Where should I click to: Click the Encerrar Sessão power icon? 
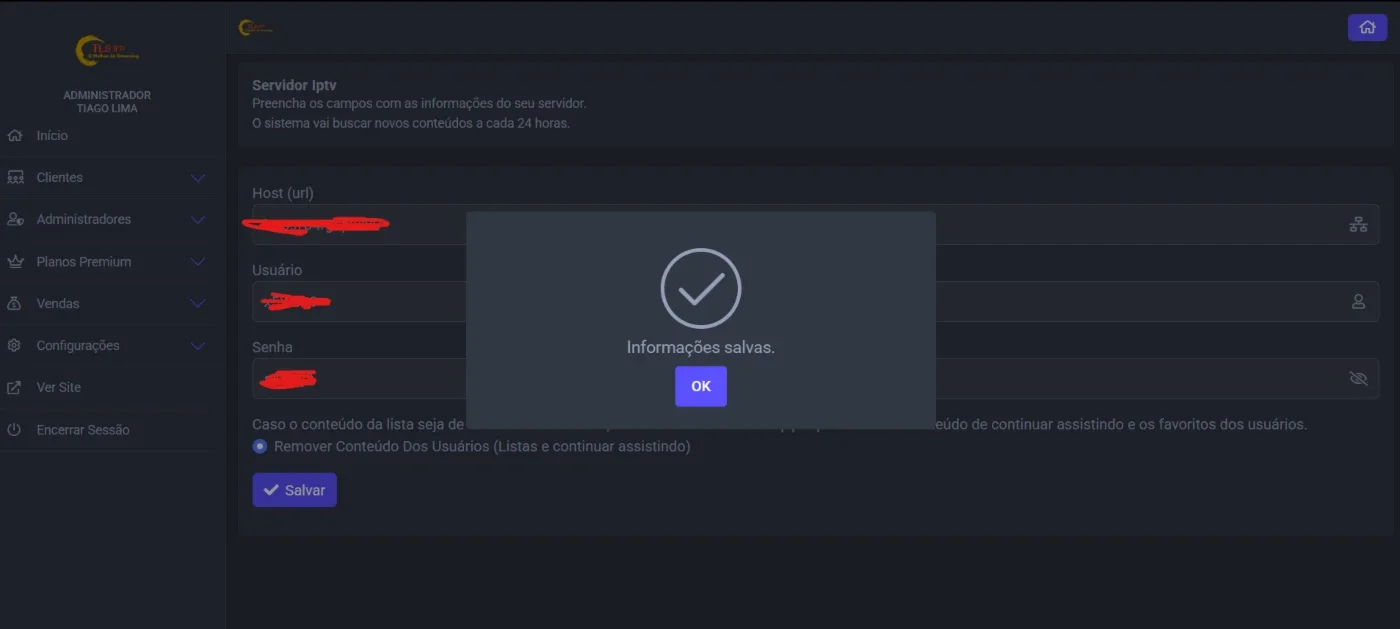[x=14, y=429]
